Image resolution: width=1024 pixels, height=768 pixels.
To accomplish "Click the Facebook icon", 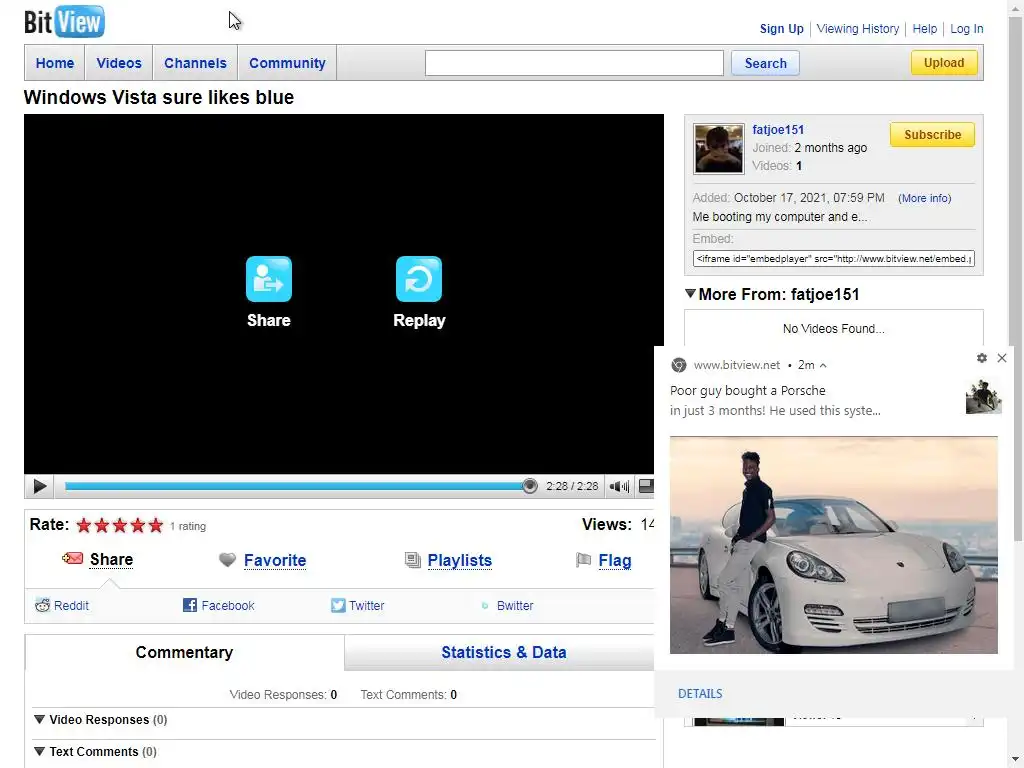I will [190, 605].
